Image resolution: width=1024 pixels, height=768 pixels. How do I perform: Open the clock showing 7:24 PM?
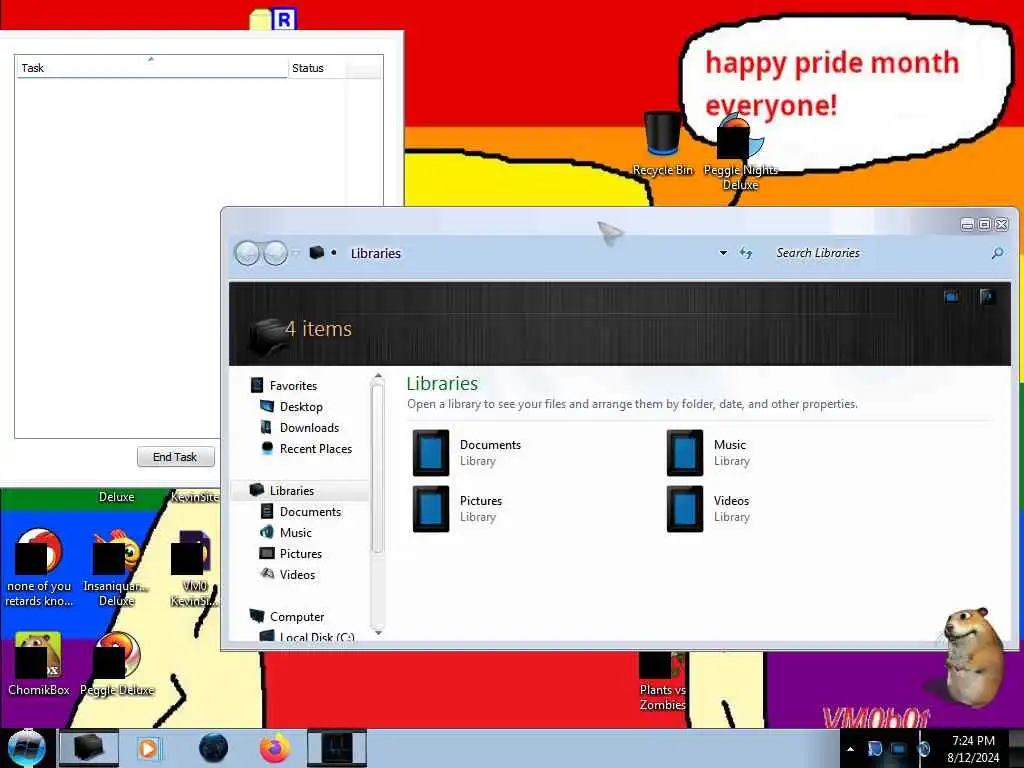973,749
